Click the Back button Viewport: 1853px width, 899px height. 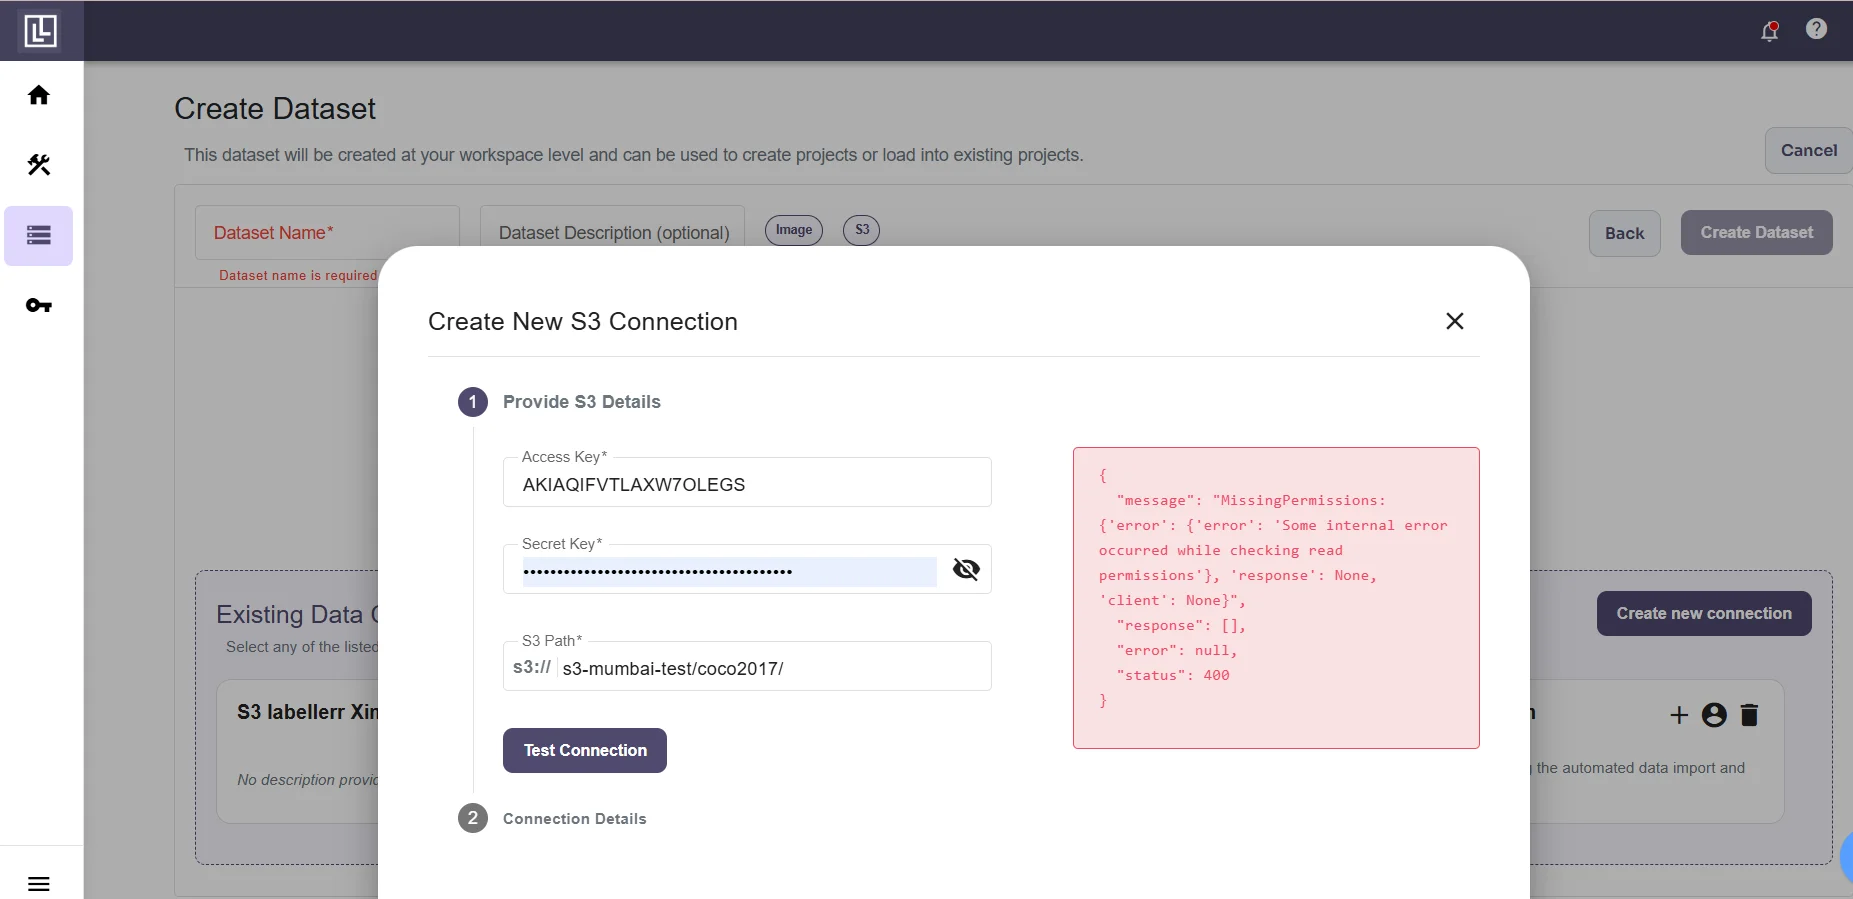(x=1624, y=233)
